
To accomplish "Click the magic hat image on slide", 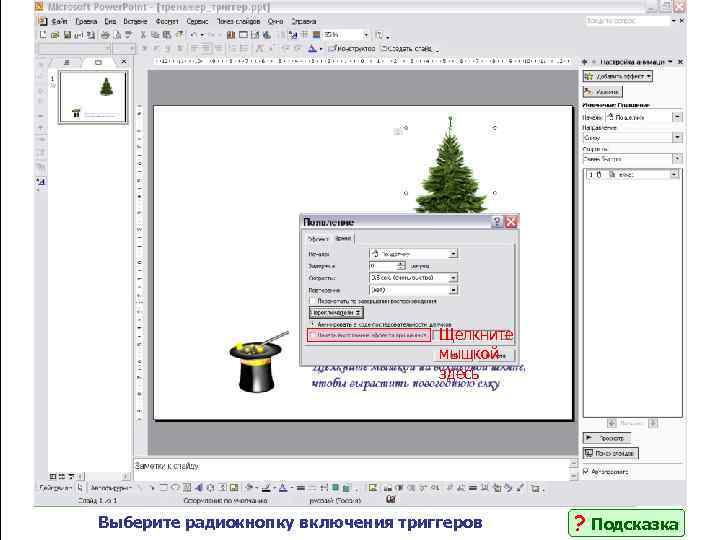I will pyautogui.click(x=259, y=361).
